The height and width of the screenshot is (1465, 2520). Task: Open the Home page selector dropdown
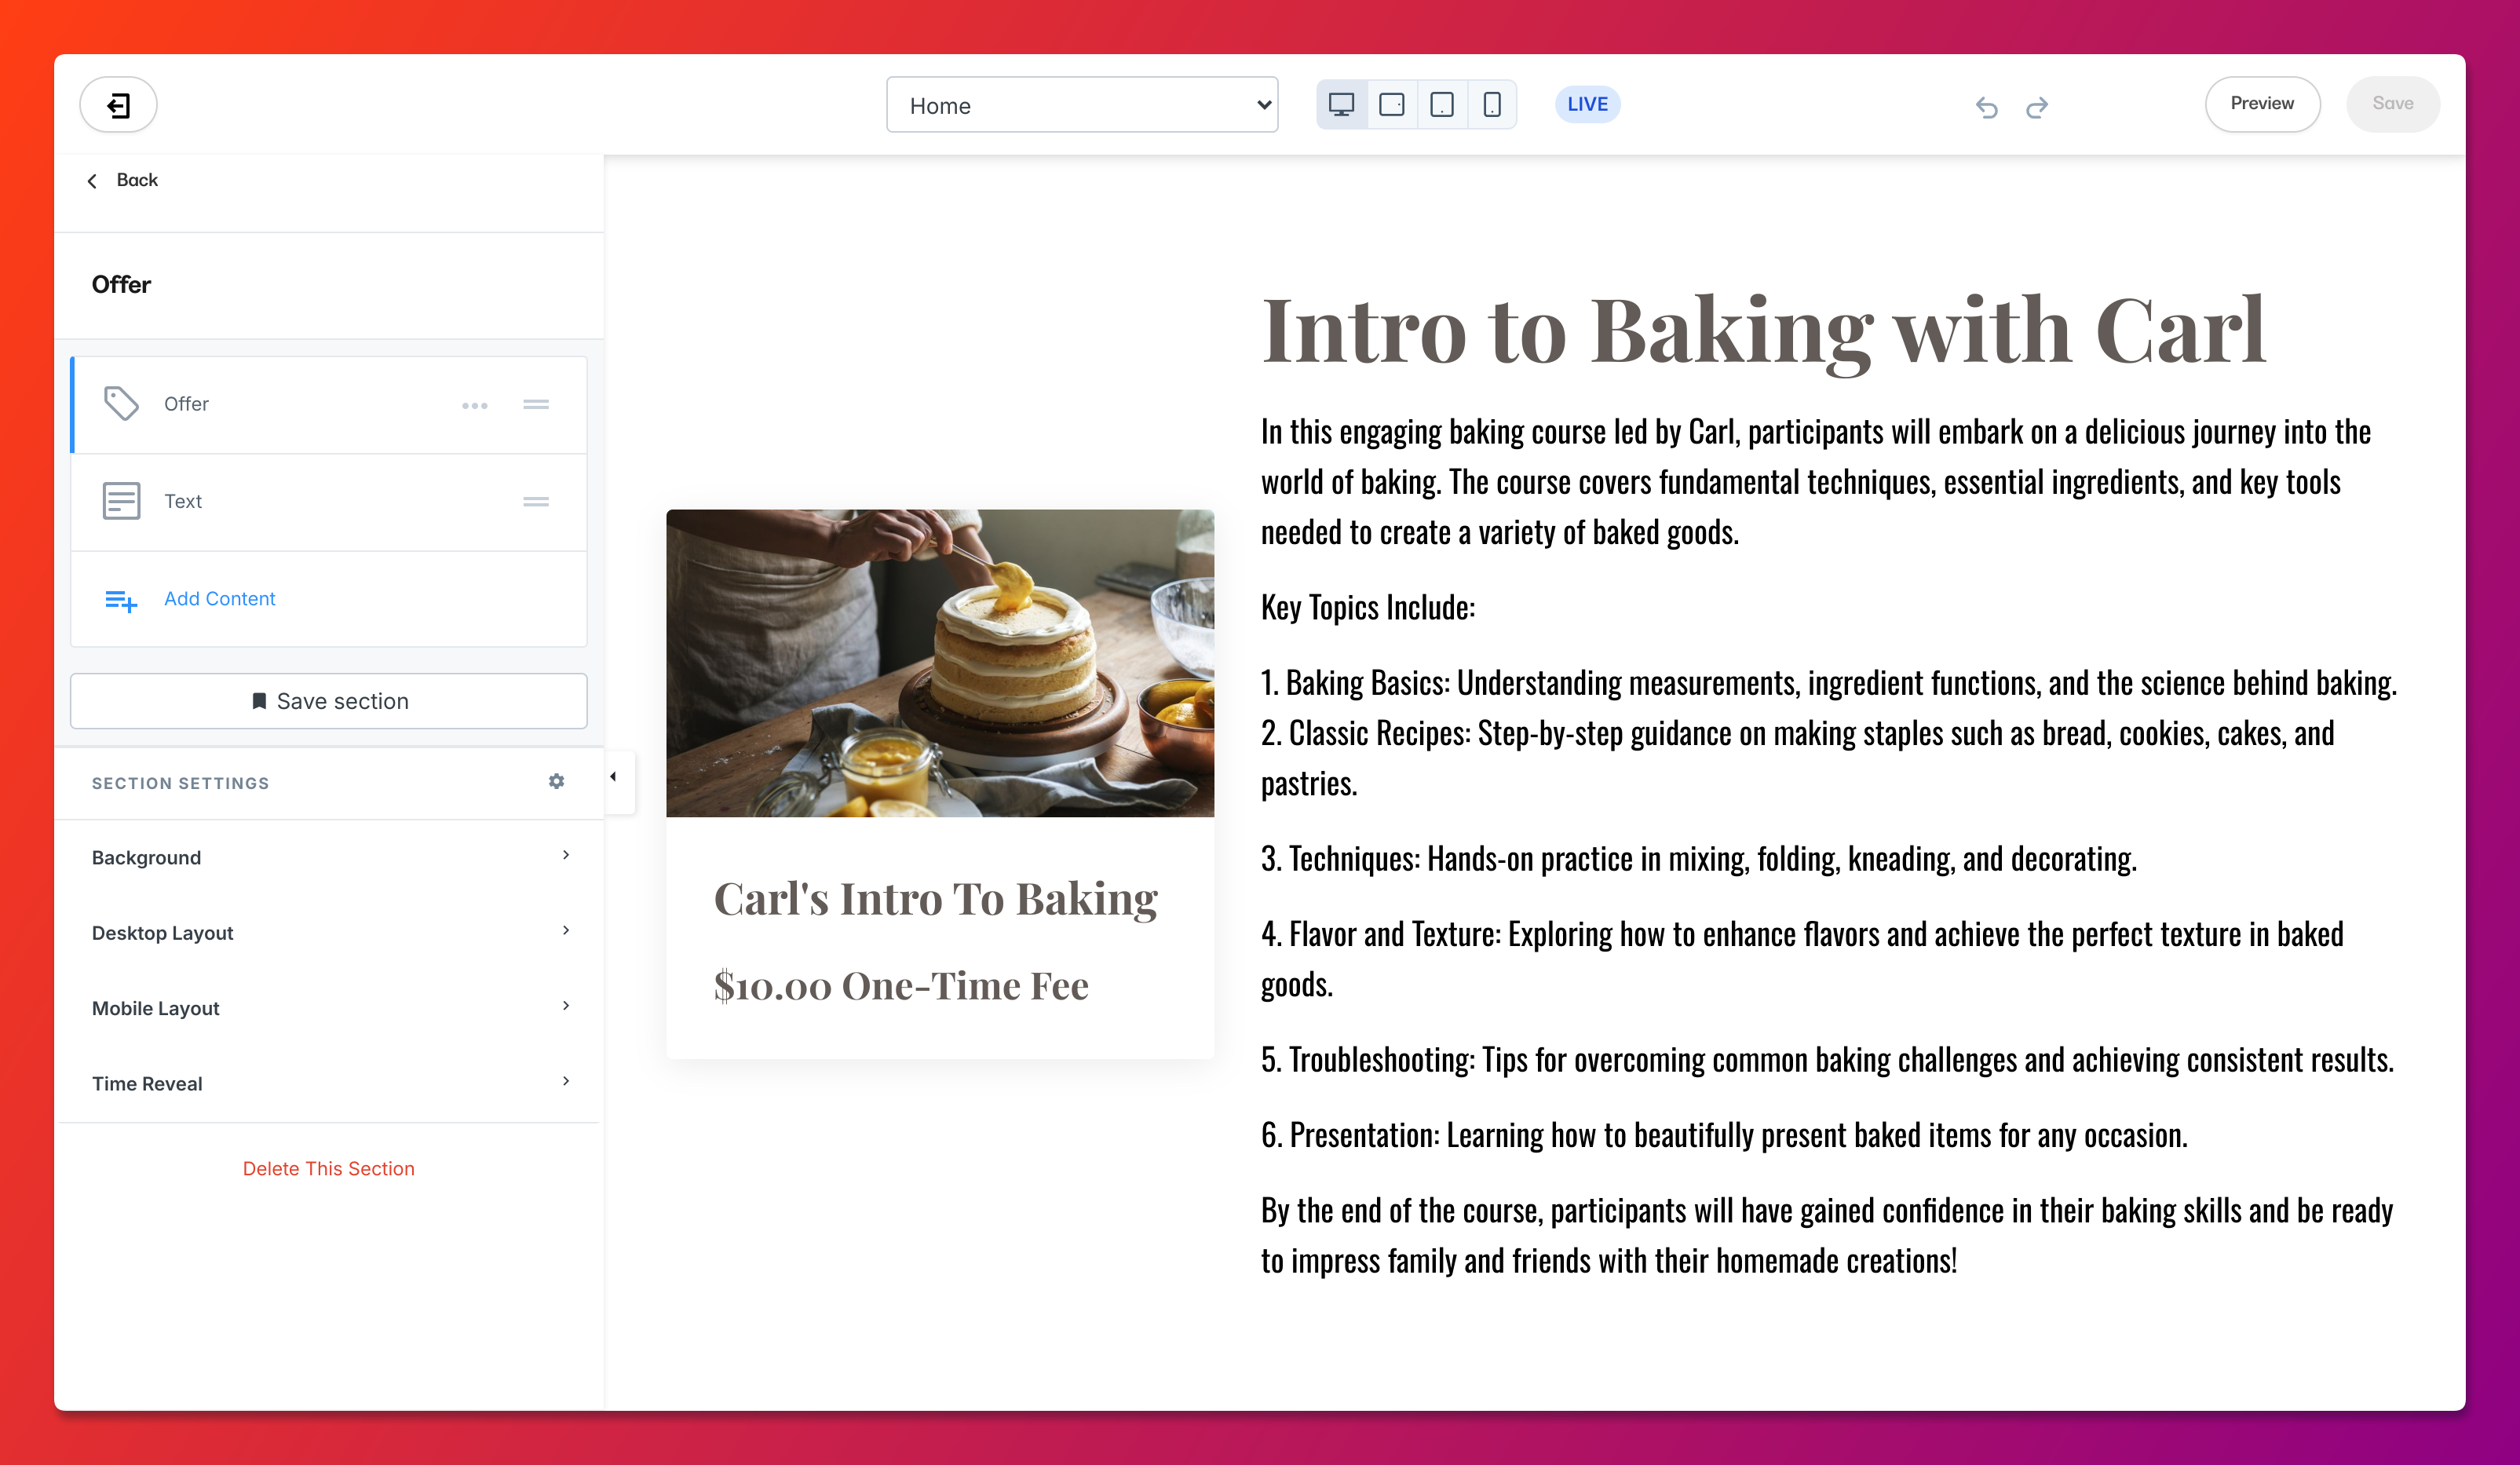[1082, 105]
